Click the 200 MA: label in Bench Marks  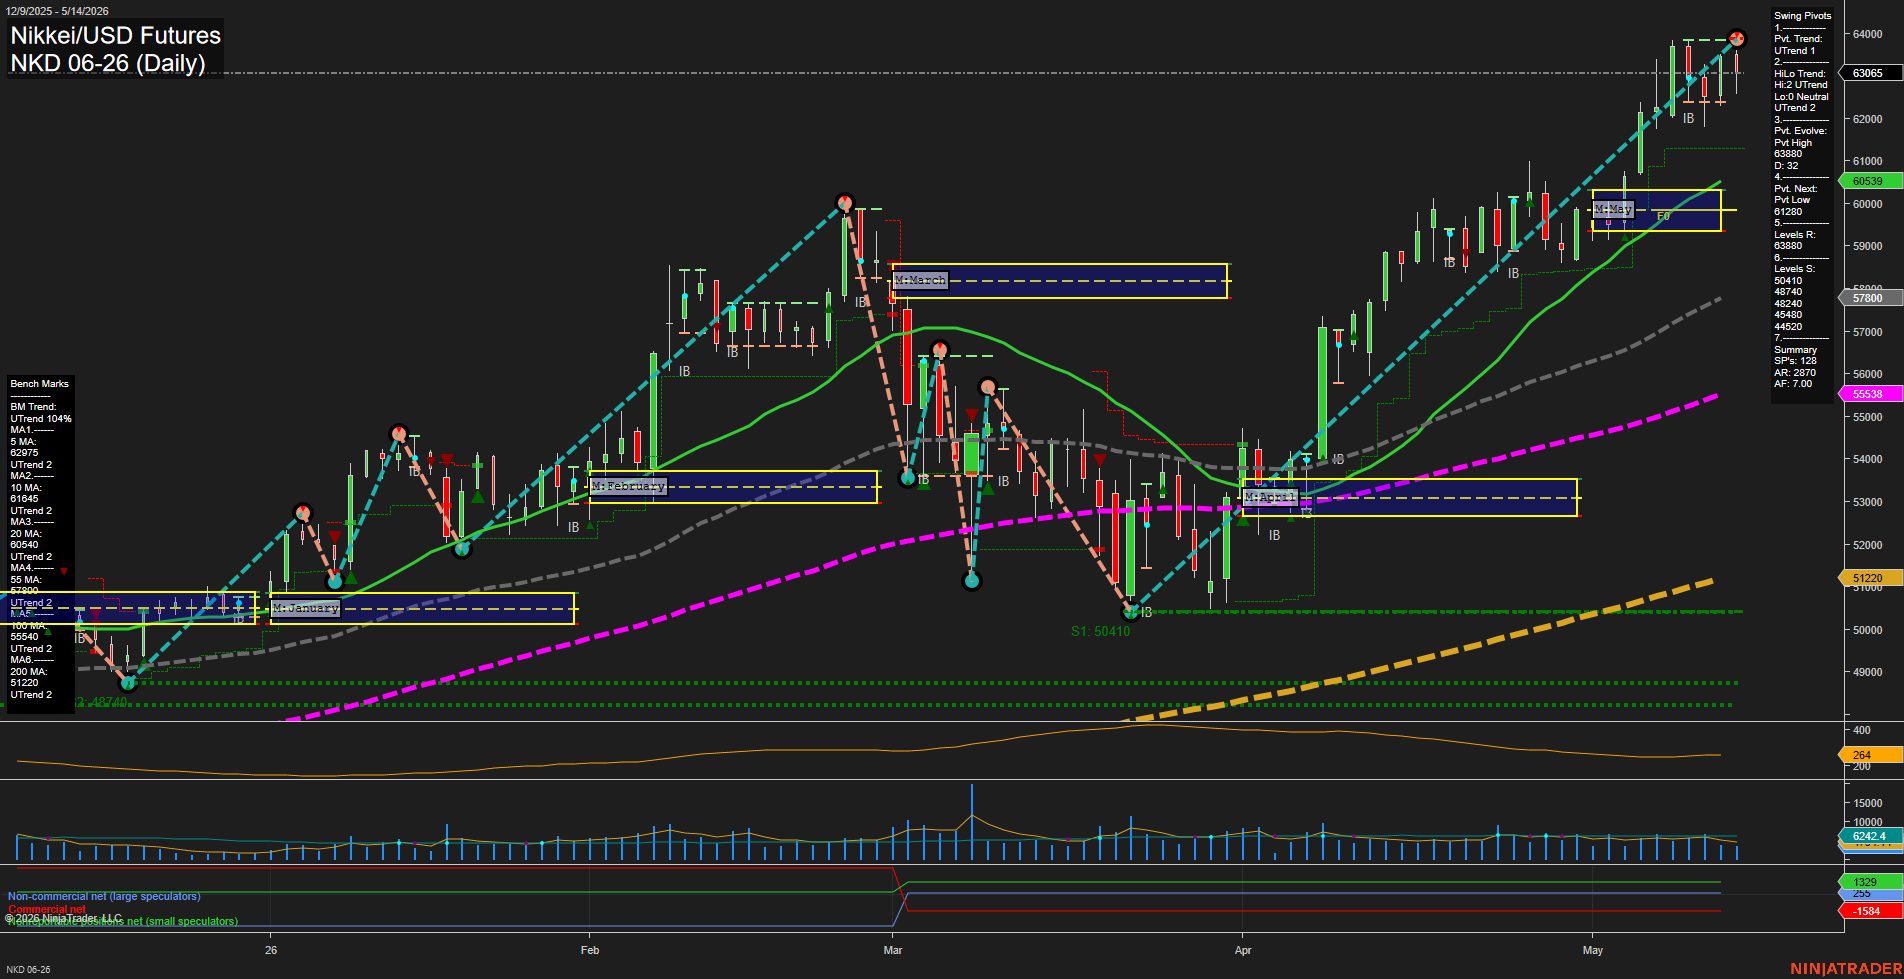pos(29,672)
